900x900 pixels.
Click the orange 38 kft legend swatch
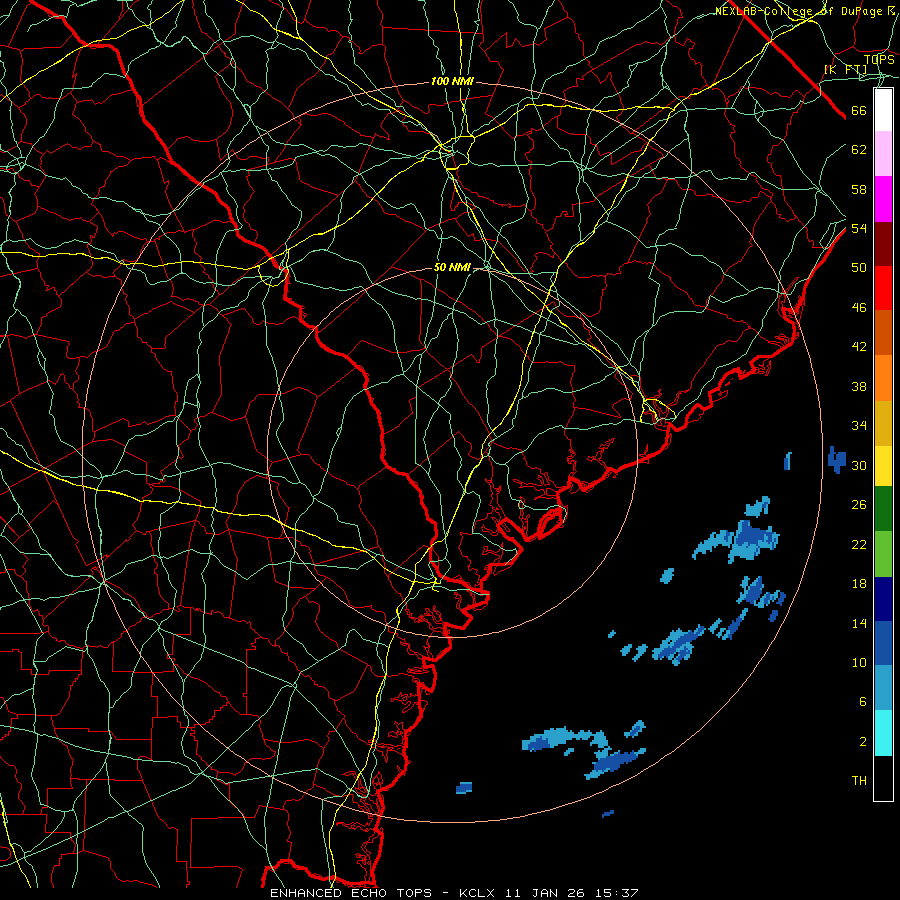883,378
